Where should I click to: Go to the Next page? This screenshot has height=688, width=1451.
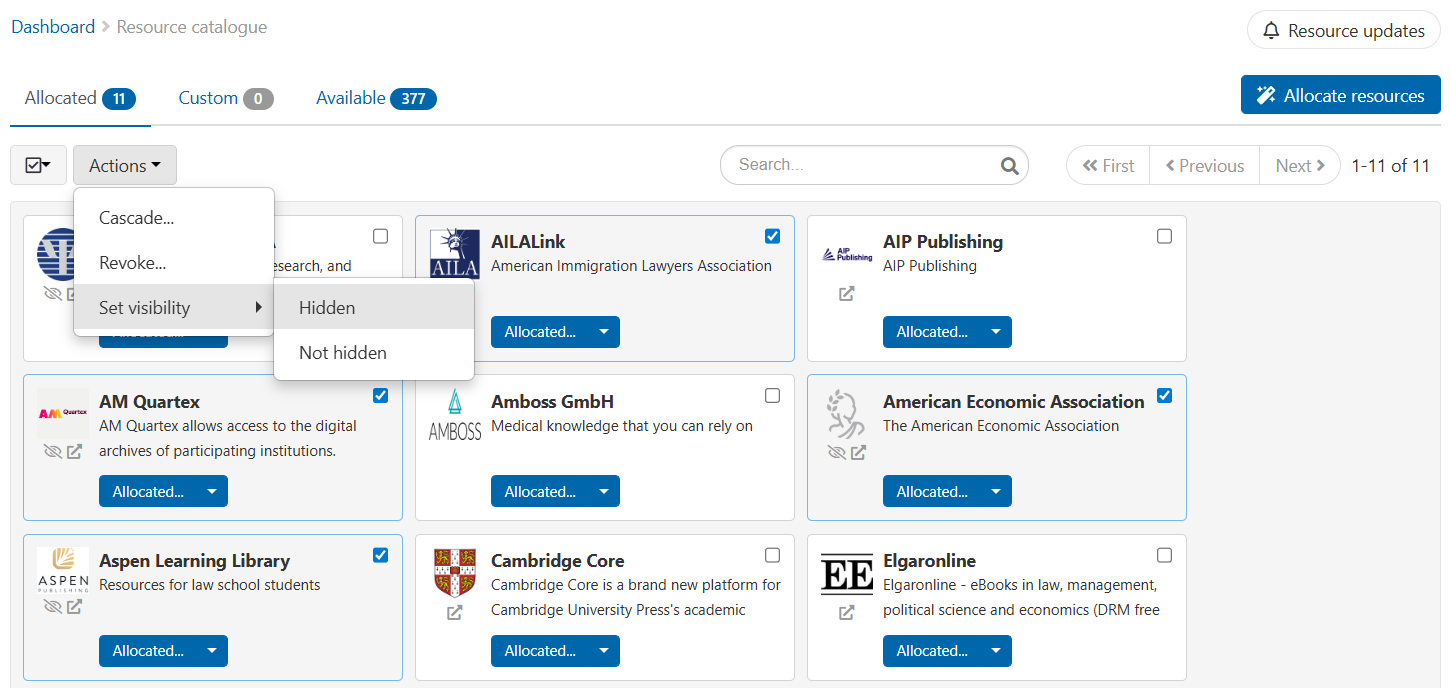coord(1300,166)
